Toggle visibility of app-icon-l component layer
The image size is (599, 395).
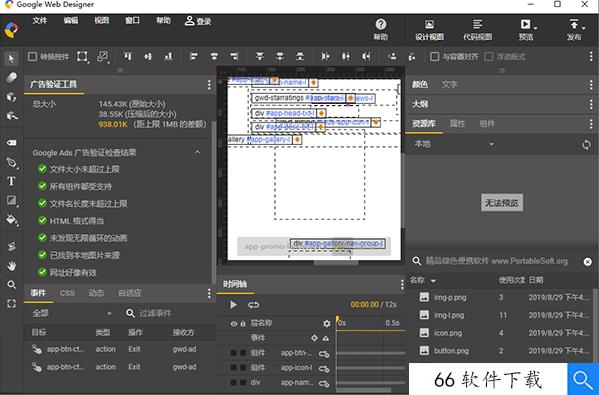point(233,368)
